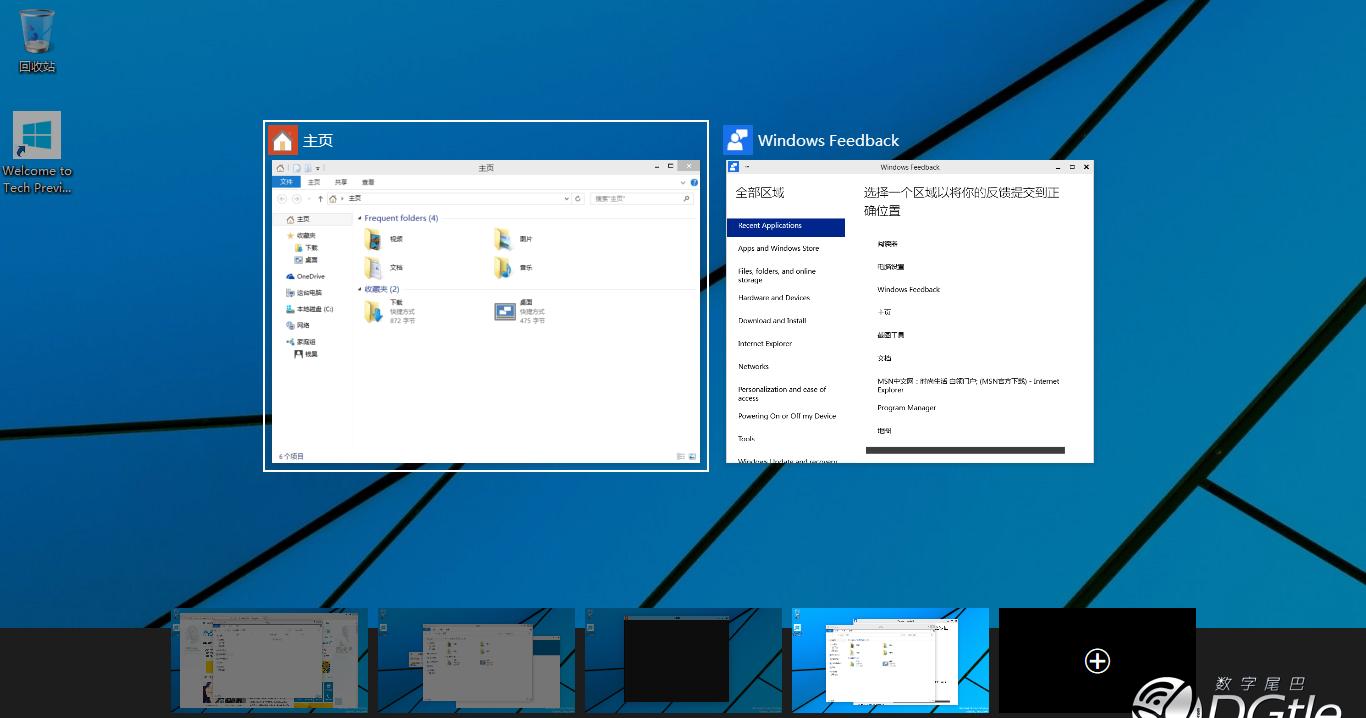Select 这台电脑 in Explorer sidebar
Viewport: 1366px width, 718px height.
(x=304, y=293)
